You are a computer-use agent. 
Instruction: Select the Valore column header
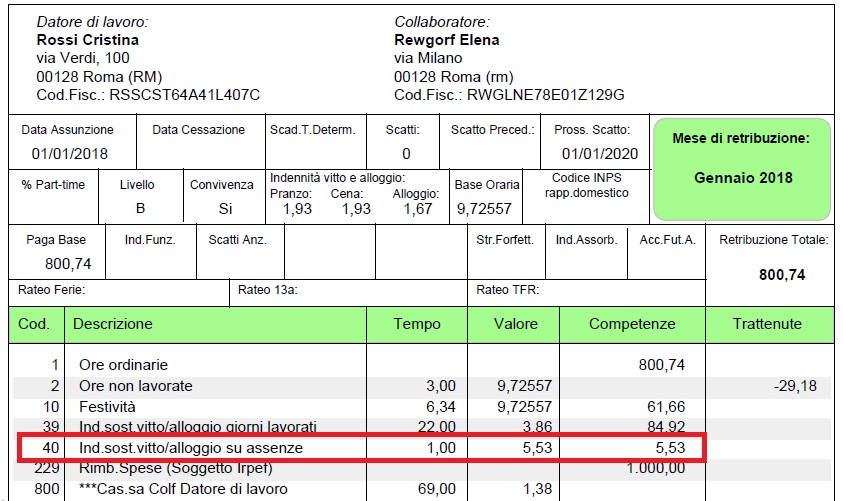(x=516, y=324)
